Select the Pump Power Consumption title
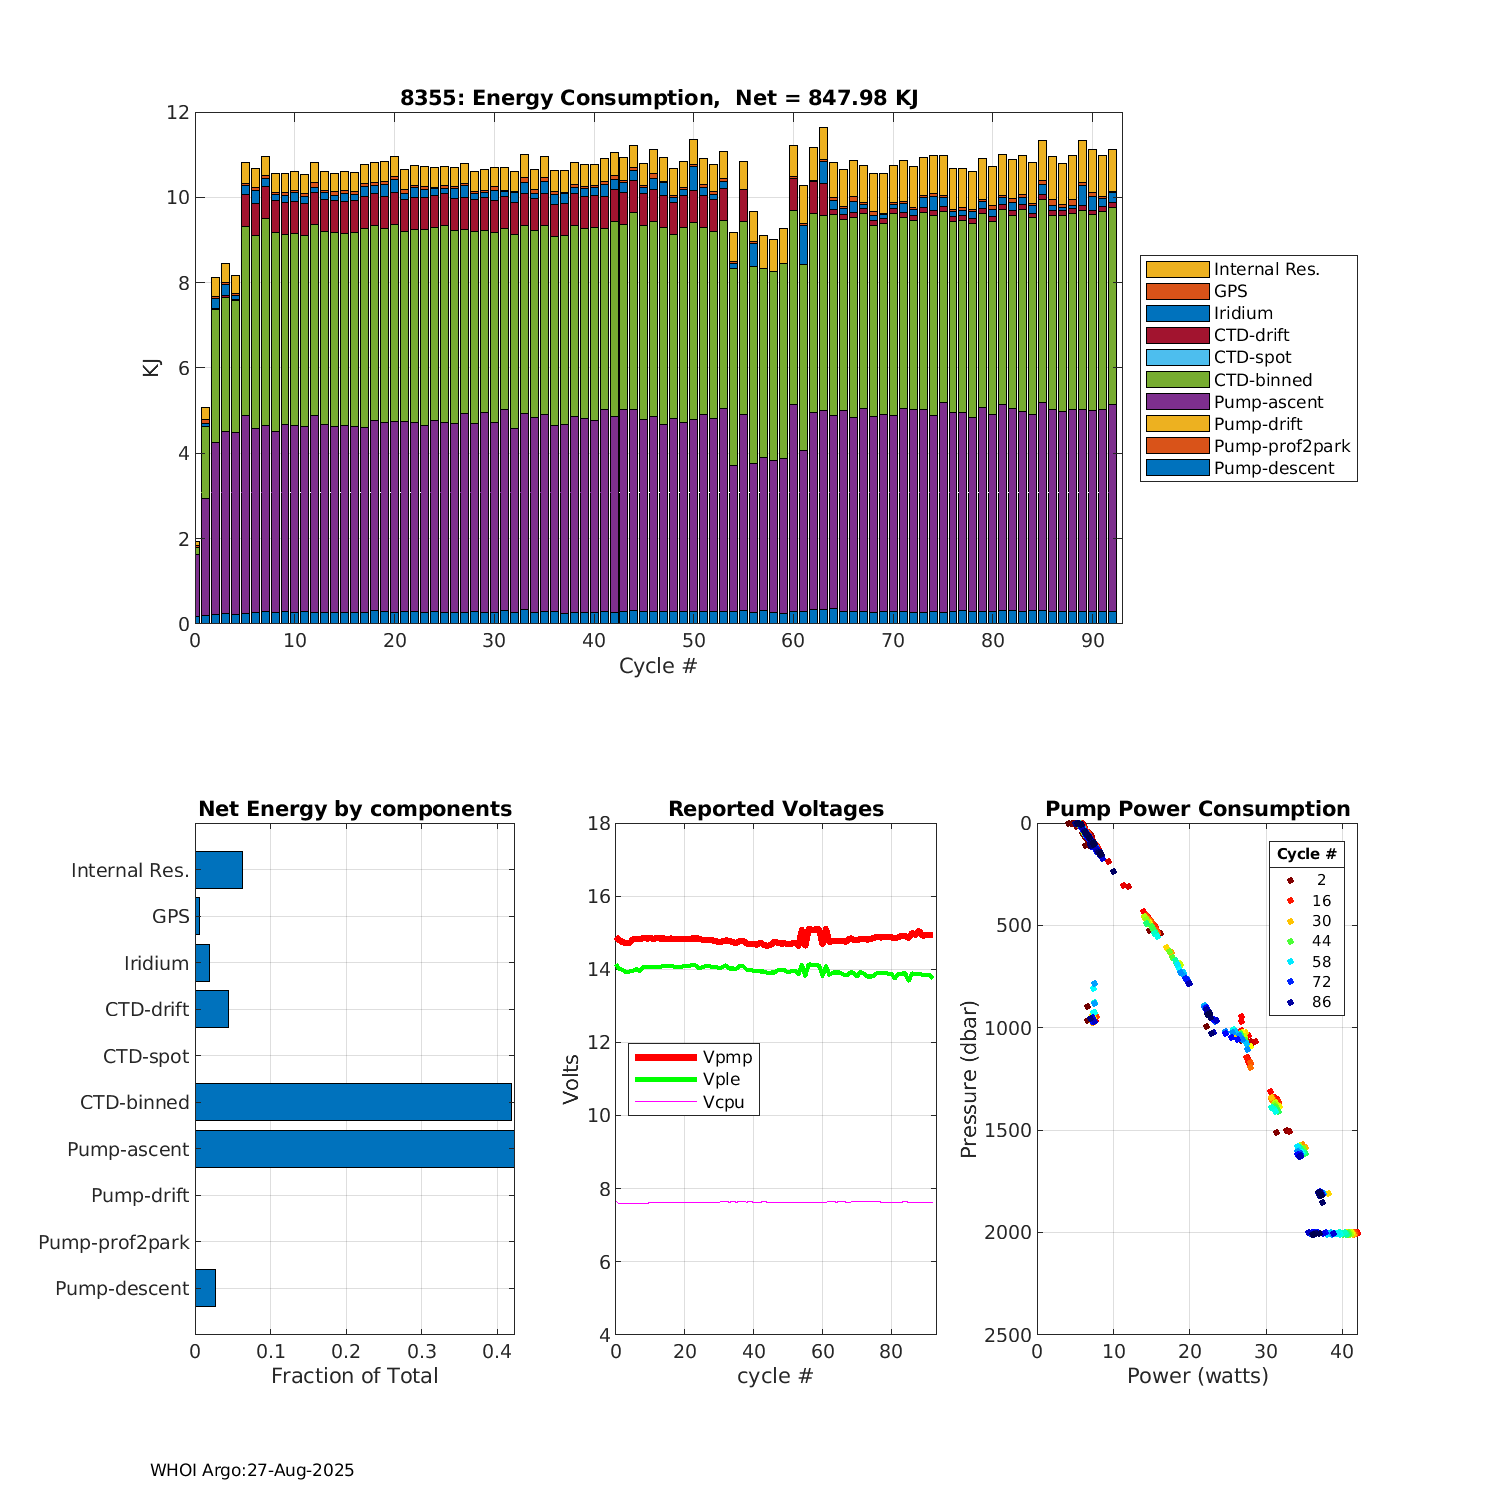The height and width of the screenshot is (1500, 1500). 1197,809
